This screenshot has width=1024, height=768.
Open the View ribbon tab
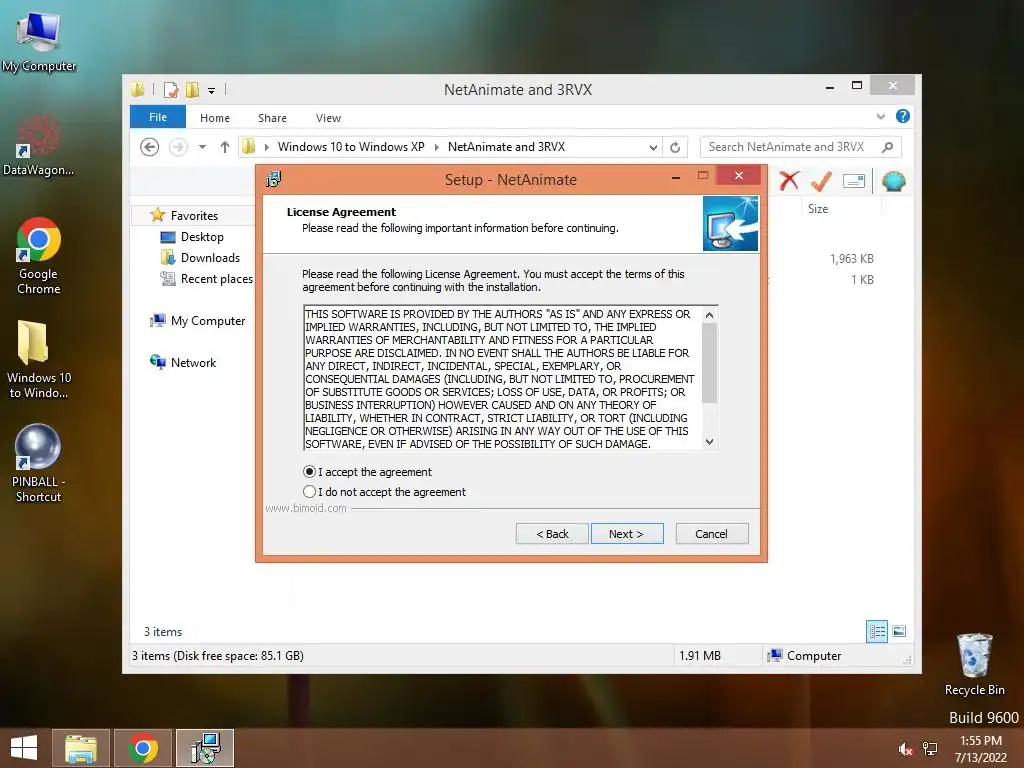[328, 118]
